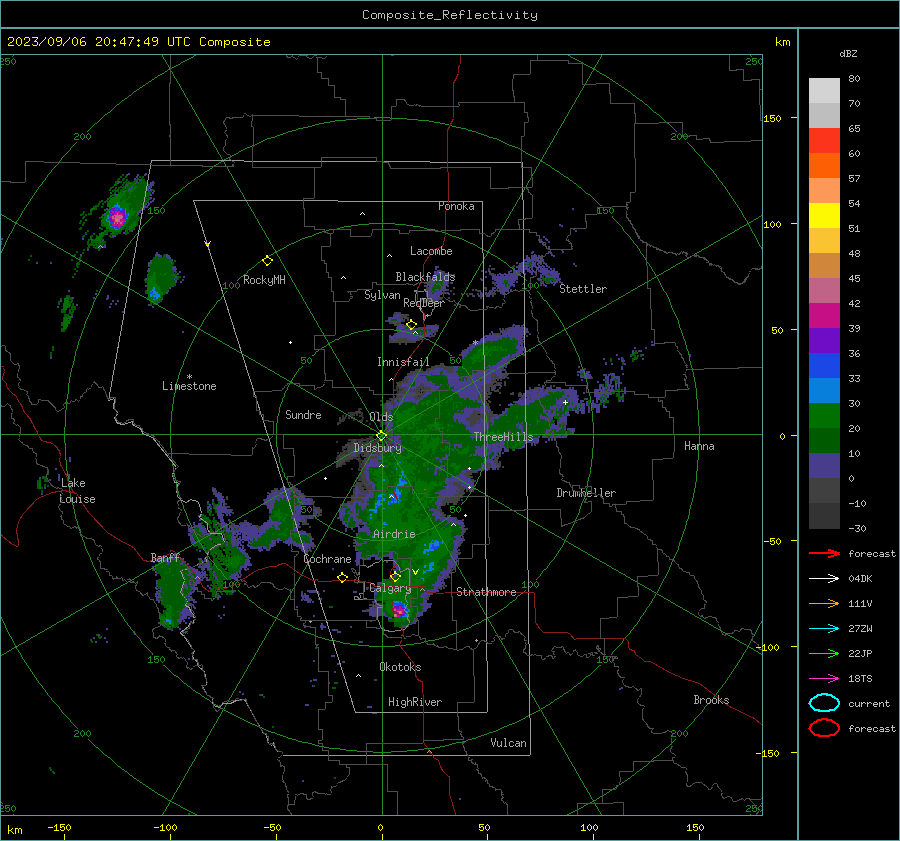Click the Banff label
900x841 pixels.
[165, 558]
